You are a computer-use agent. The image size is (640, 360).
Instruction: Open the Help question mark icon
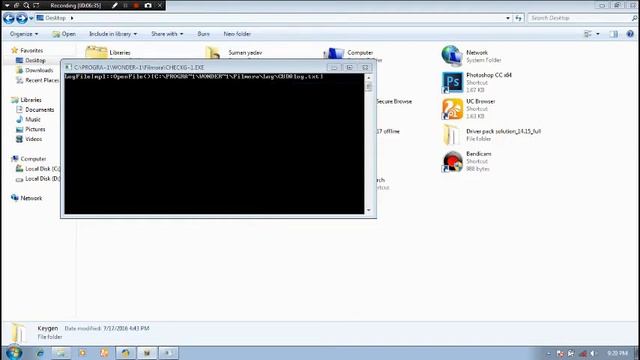630,34
